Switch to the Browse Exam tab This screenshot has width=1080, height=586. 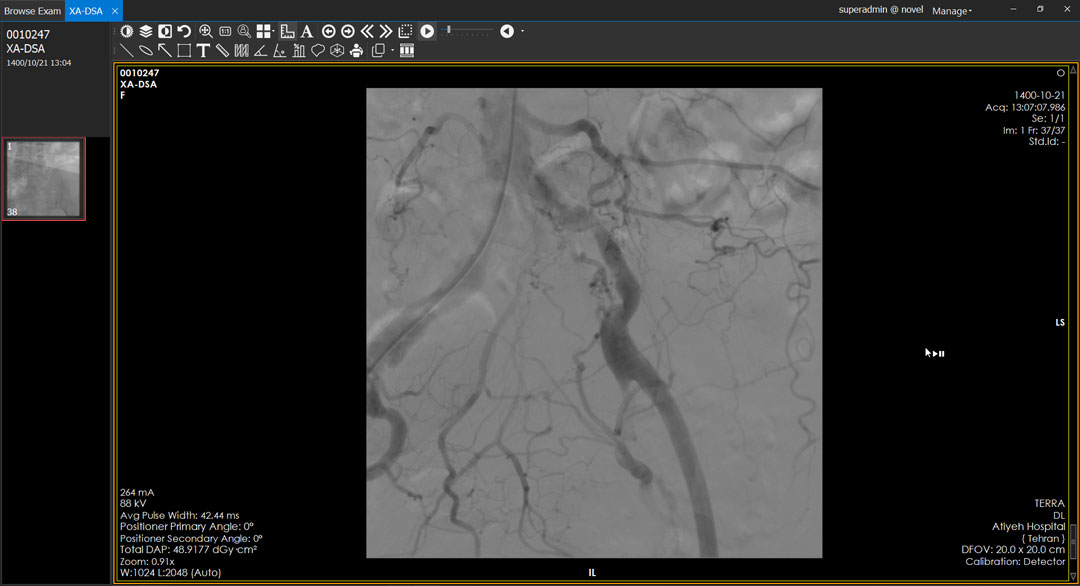32,11
